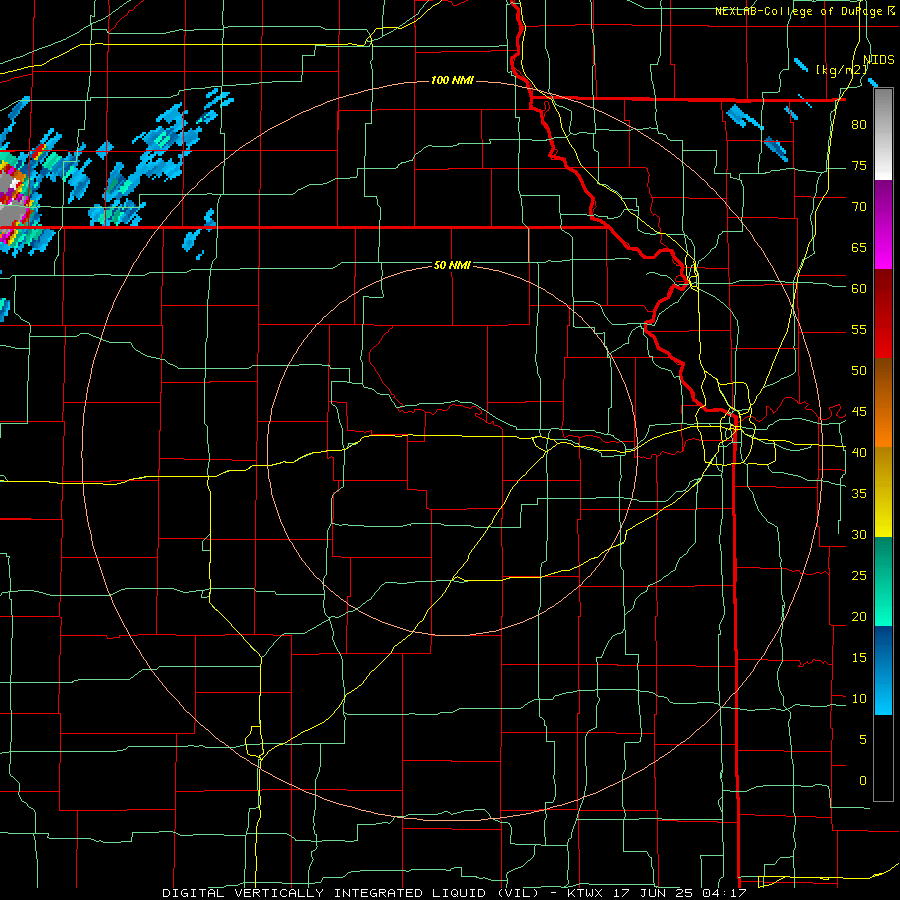Click the 100 NMI range ring label
The height and width of the screenshot is (900, 900).
click(452, 80)
